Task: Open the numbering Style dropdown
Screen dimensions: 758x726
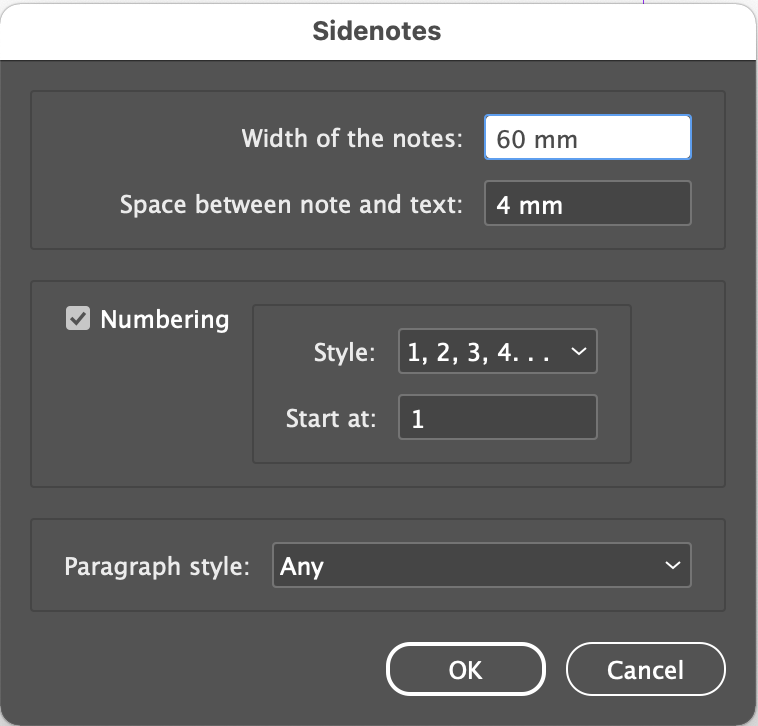Action: pos(497,352)
